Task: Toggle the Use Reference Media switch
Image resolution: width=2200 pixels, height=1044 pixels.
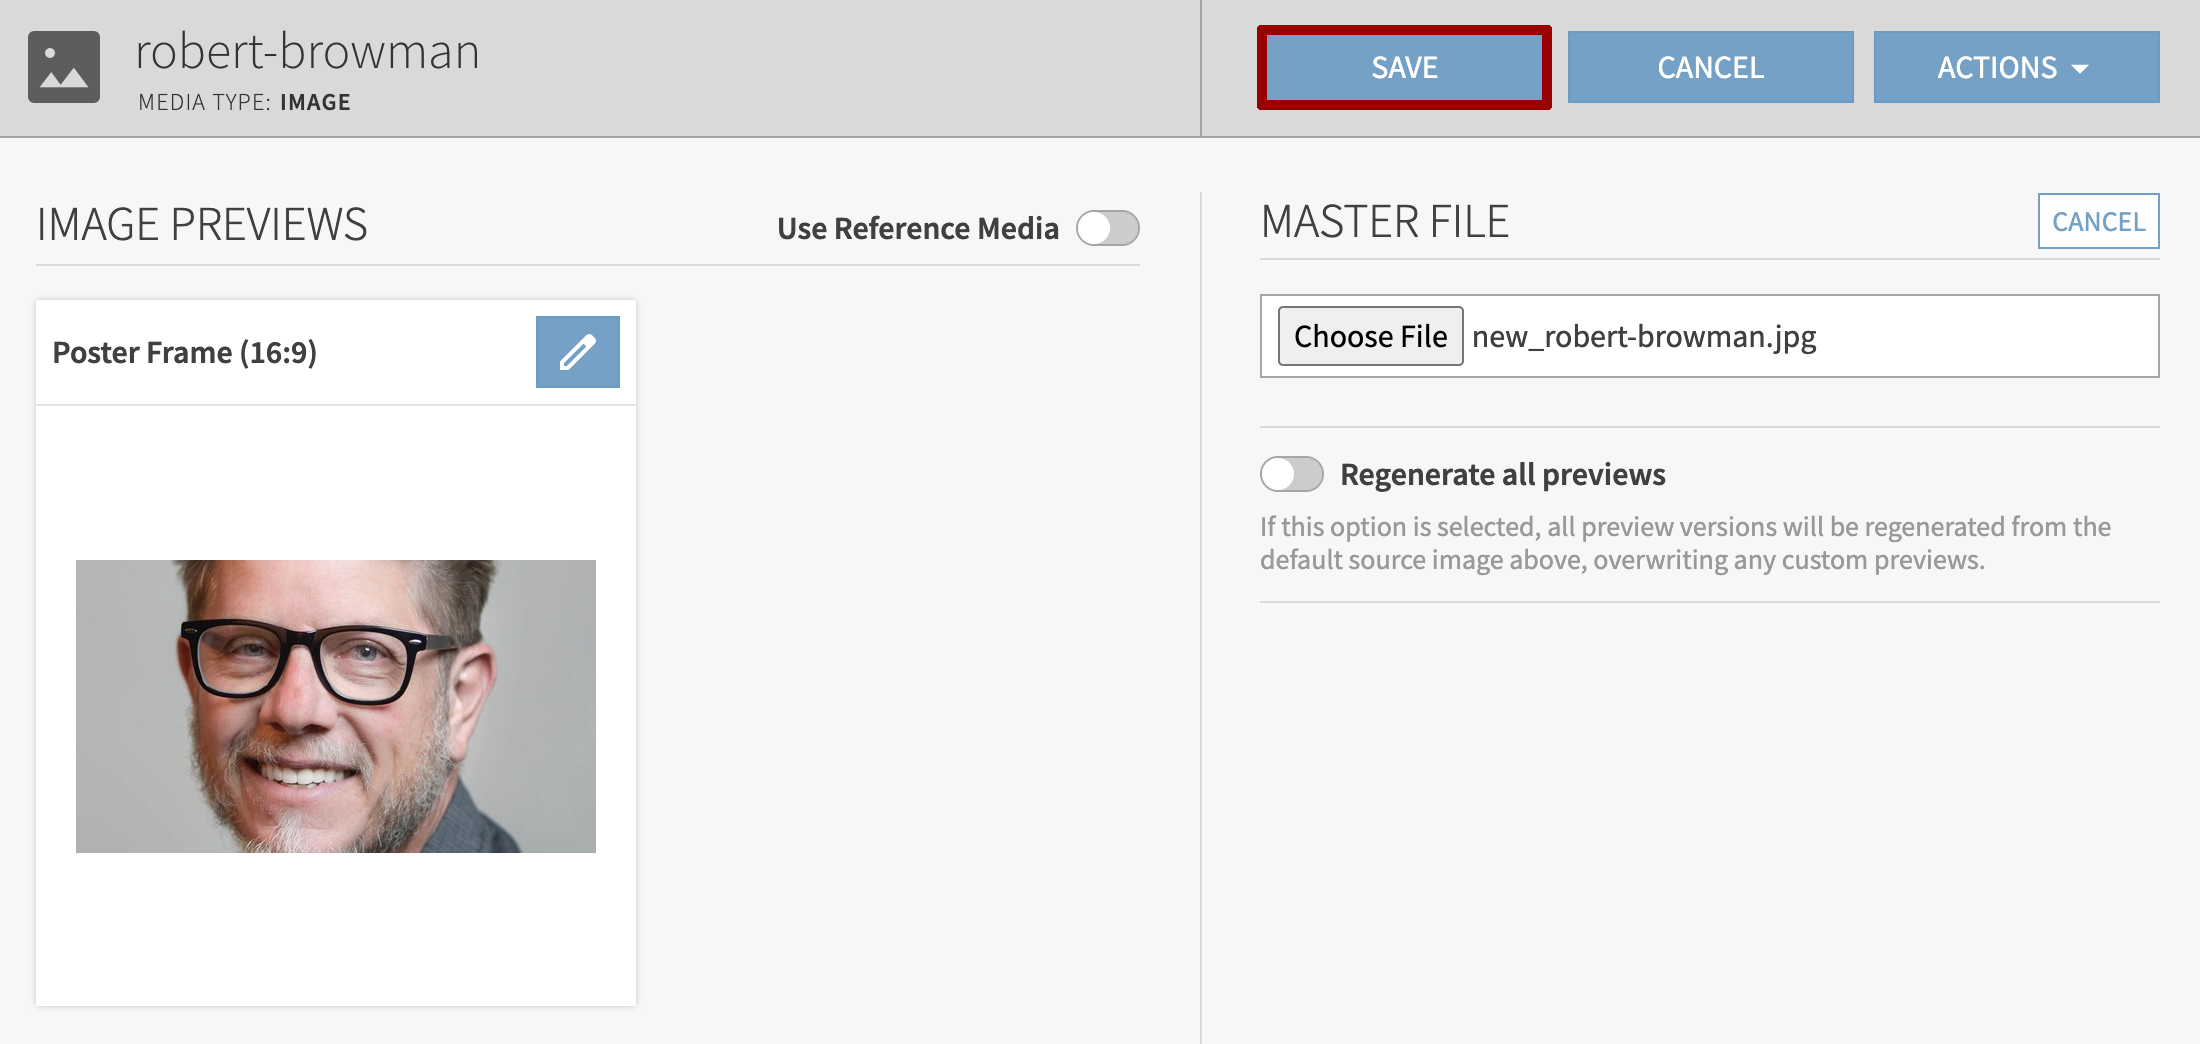Action: 1107,228
